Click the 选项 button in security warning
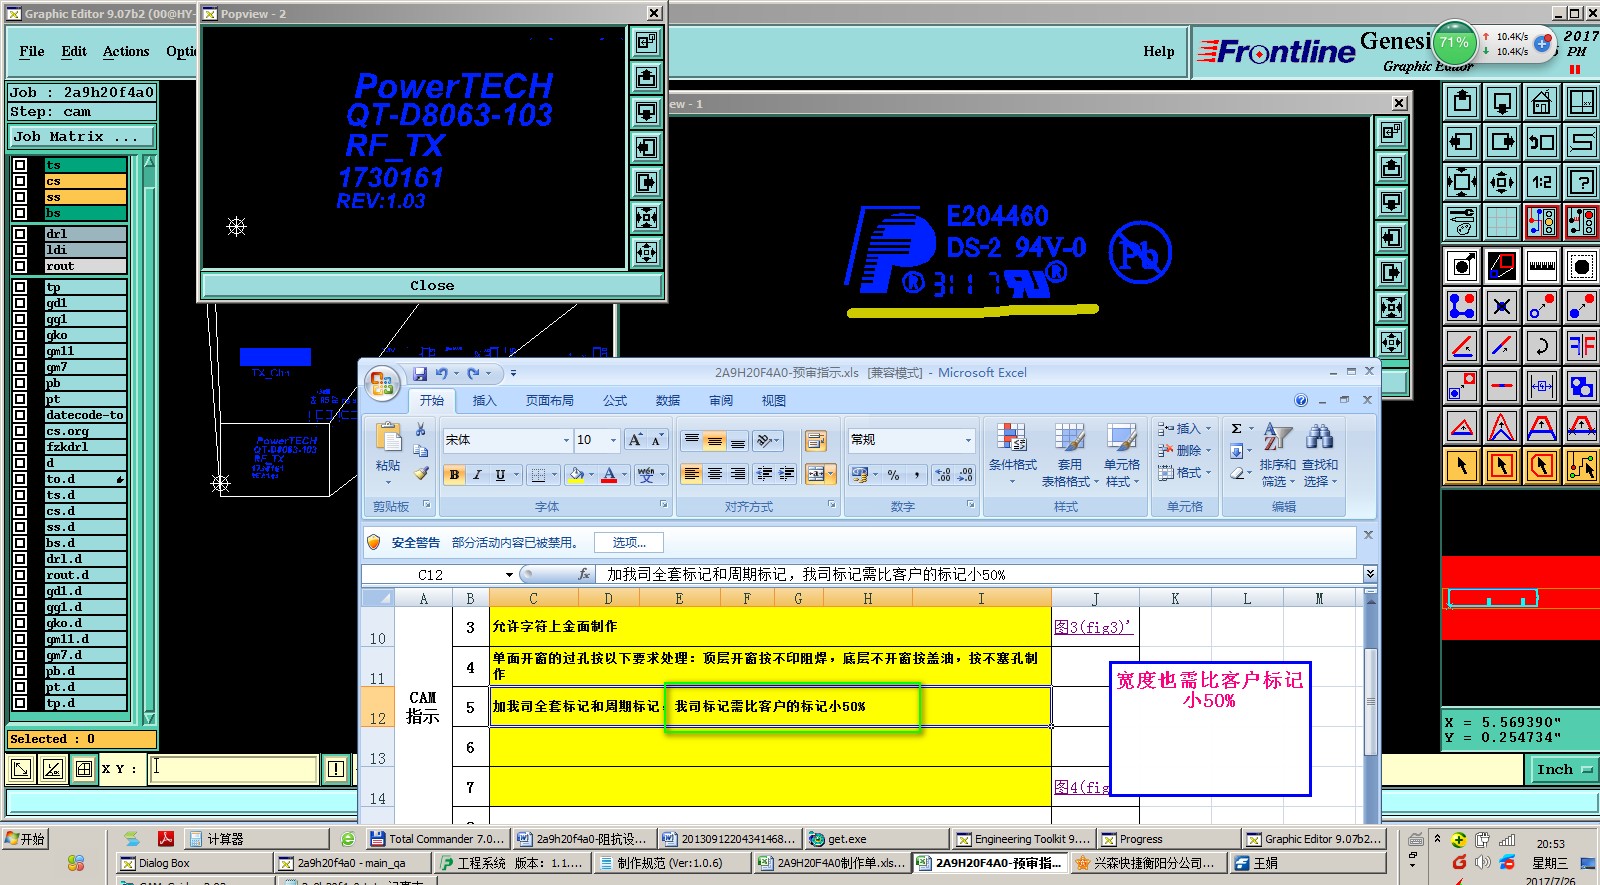 630,542
